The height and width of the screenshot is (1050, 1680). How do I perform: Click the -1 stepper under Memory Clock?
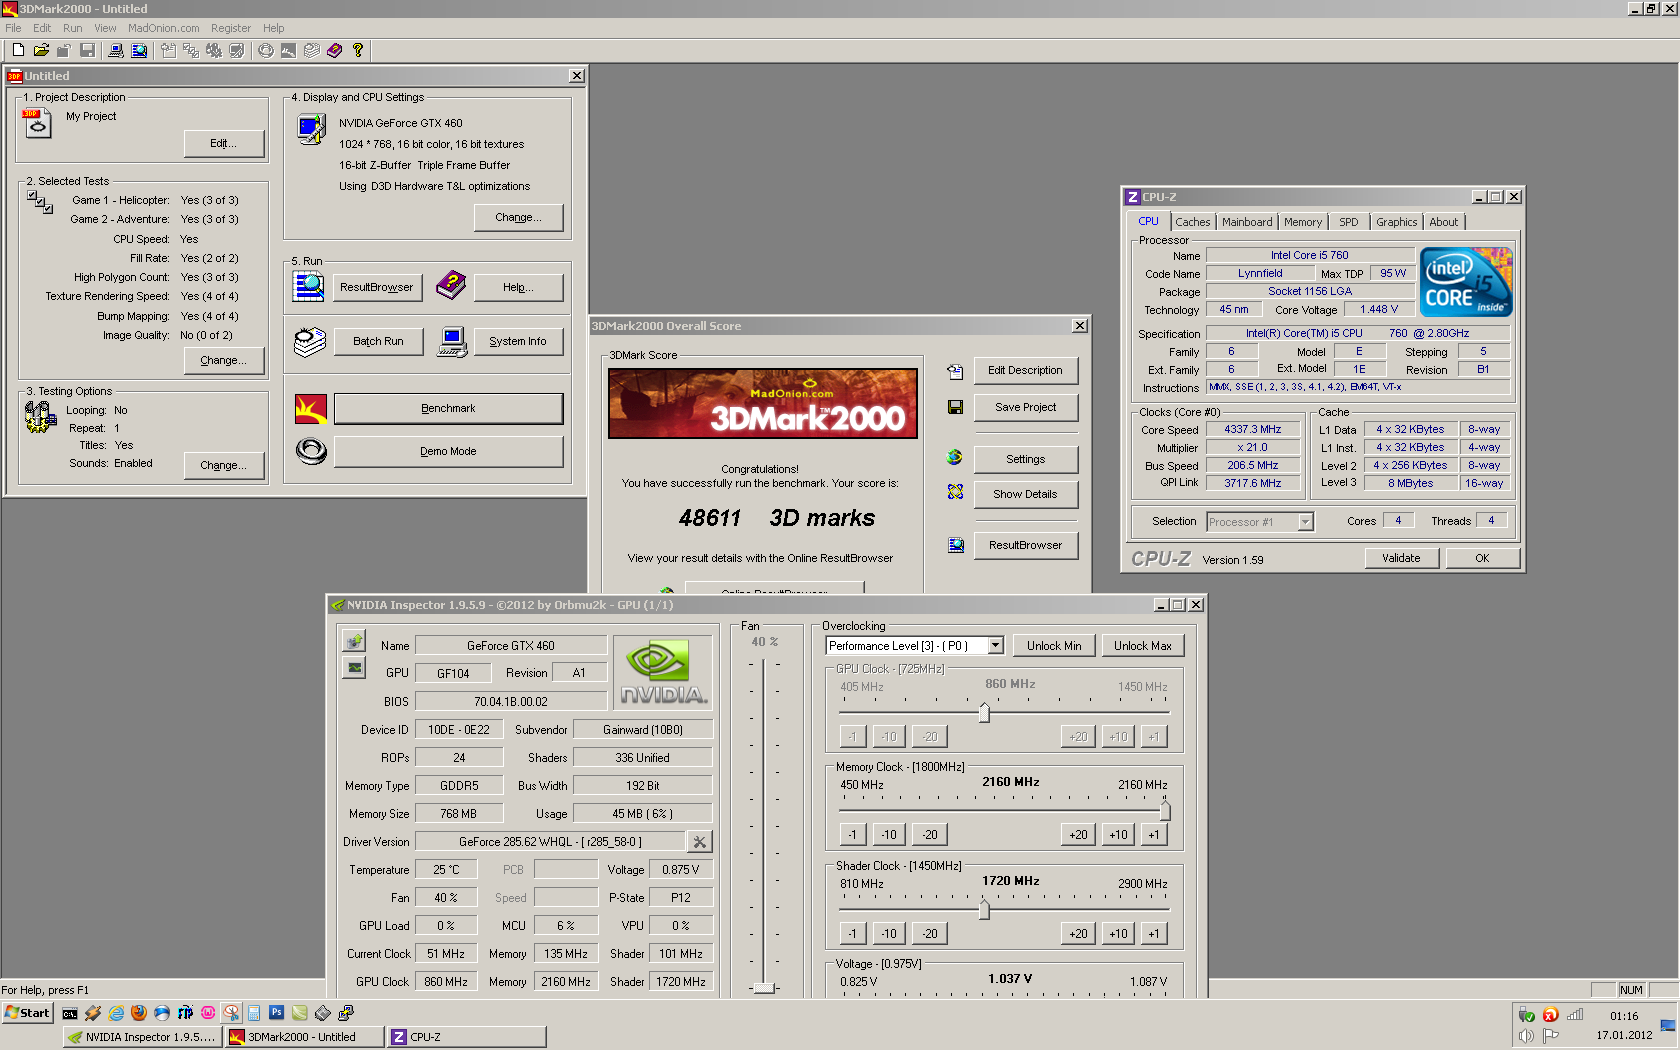pyautogui.click(x=852, y=835)
